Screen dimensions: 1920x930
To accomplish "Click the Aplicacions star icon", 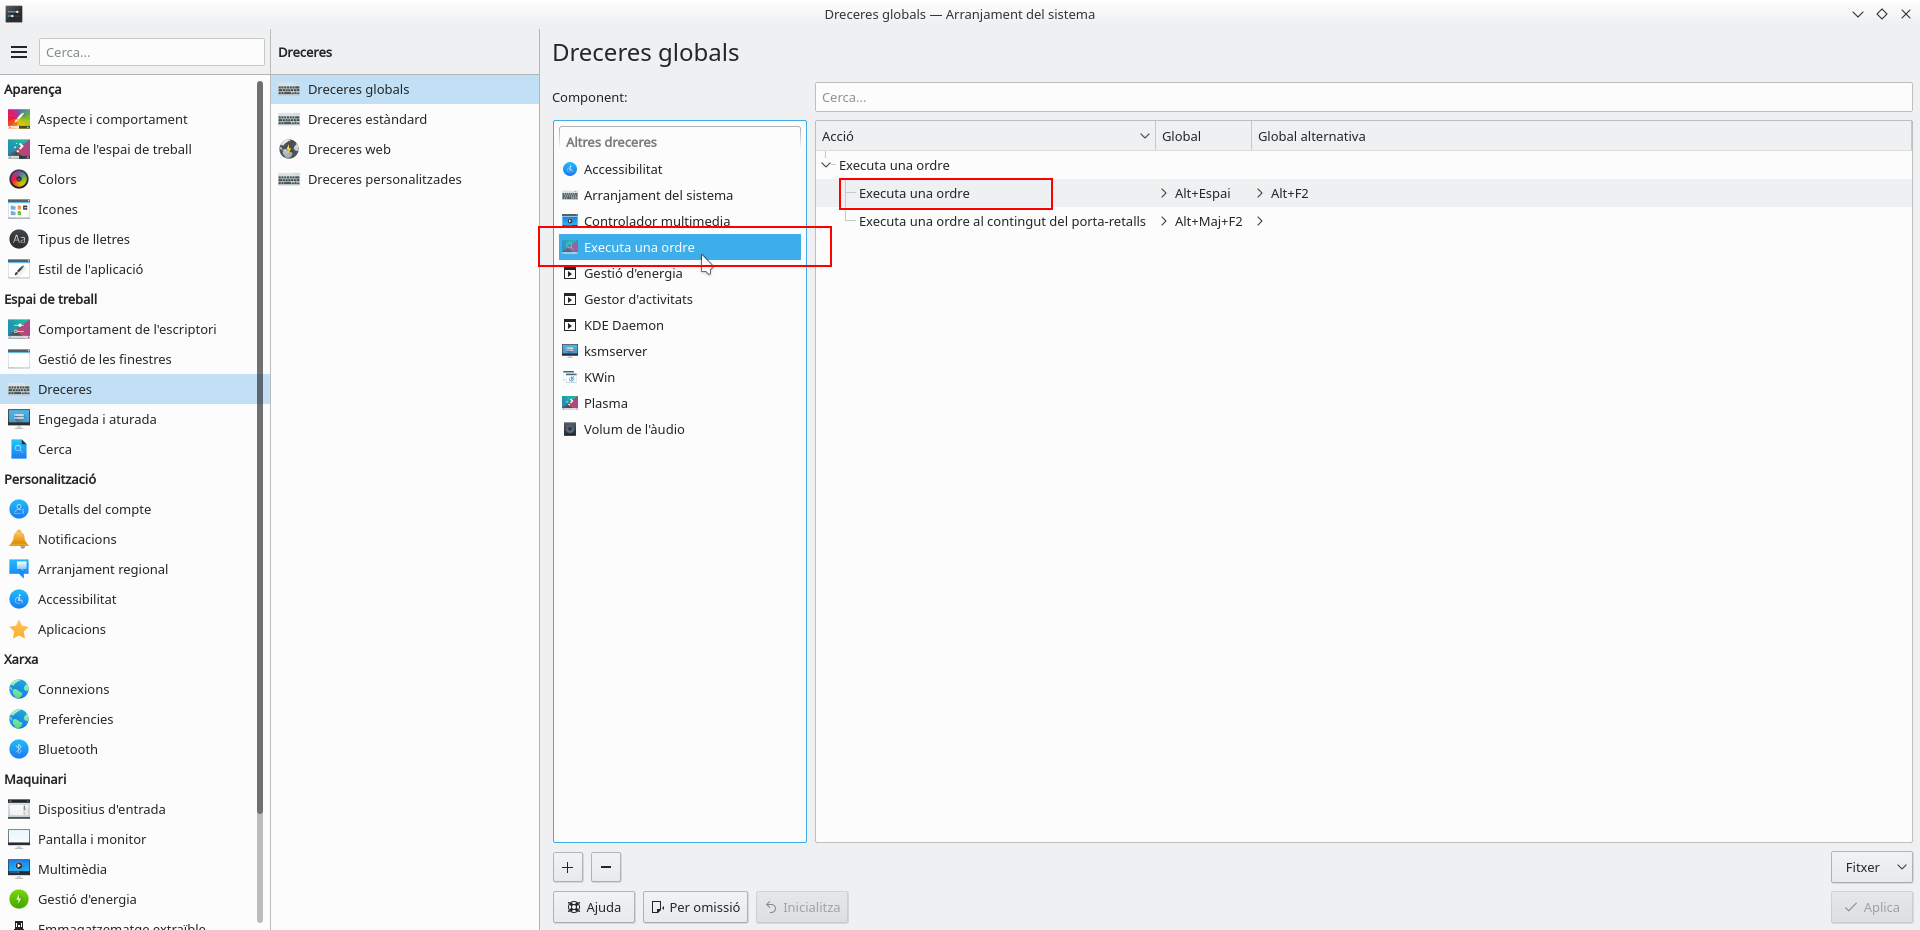I will pyautogui.click(x=19, y=629).
